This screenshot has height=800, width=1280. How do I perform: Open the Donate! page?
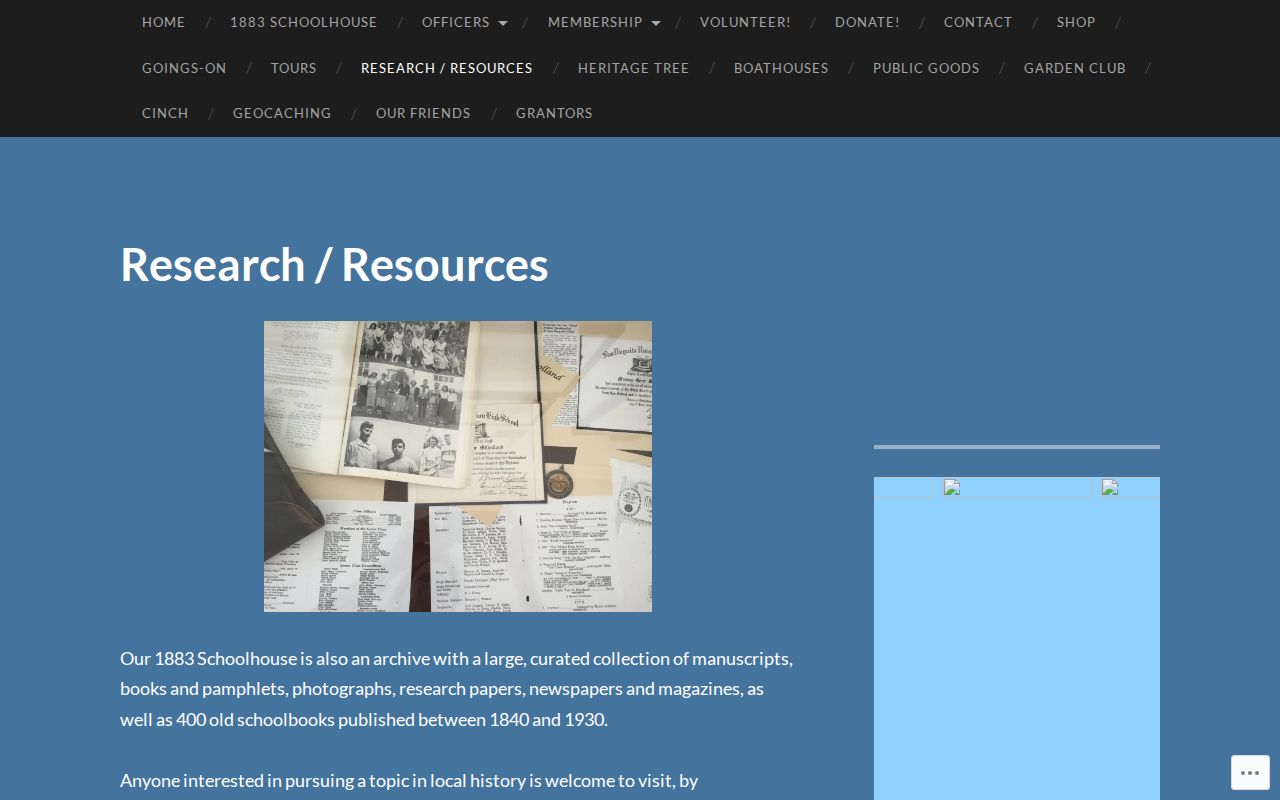click(867, 22)
